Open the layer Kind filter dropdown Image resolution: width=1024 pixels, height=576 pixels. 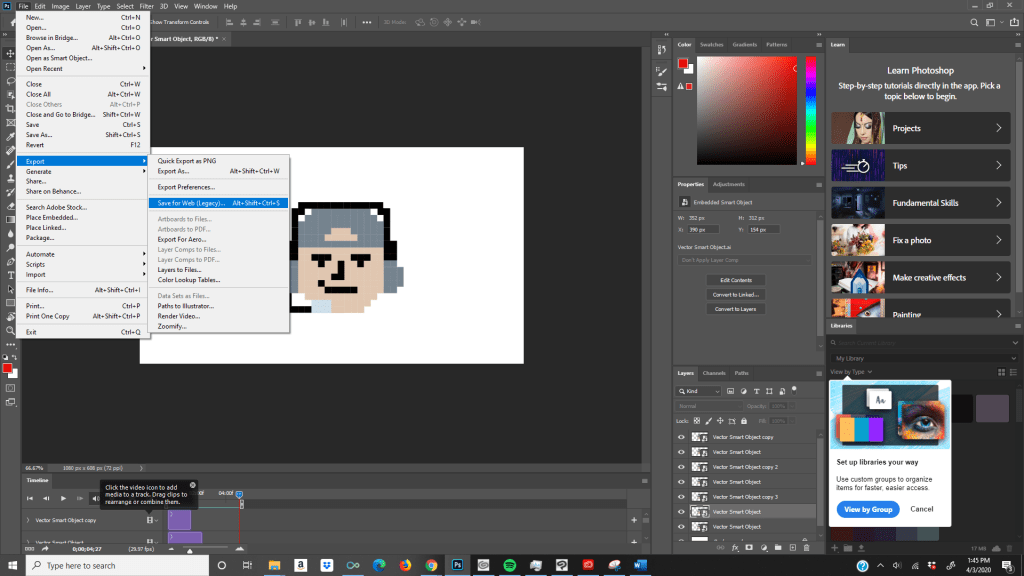pyautogui.click(x=702, y=391)
